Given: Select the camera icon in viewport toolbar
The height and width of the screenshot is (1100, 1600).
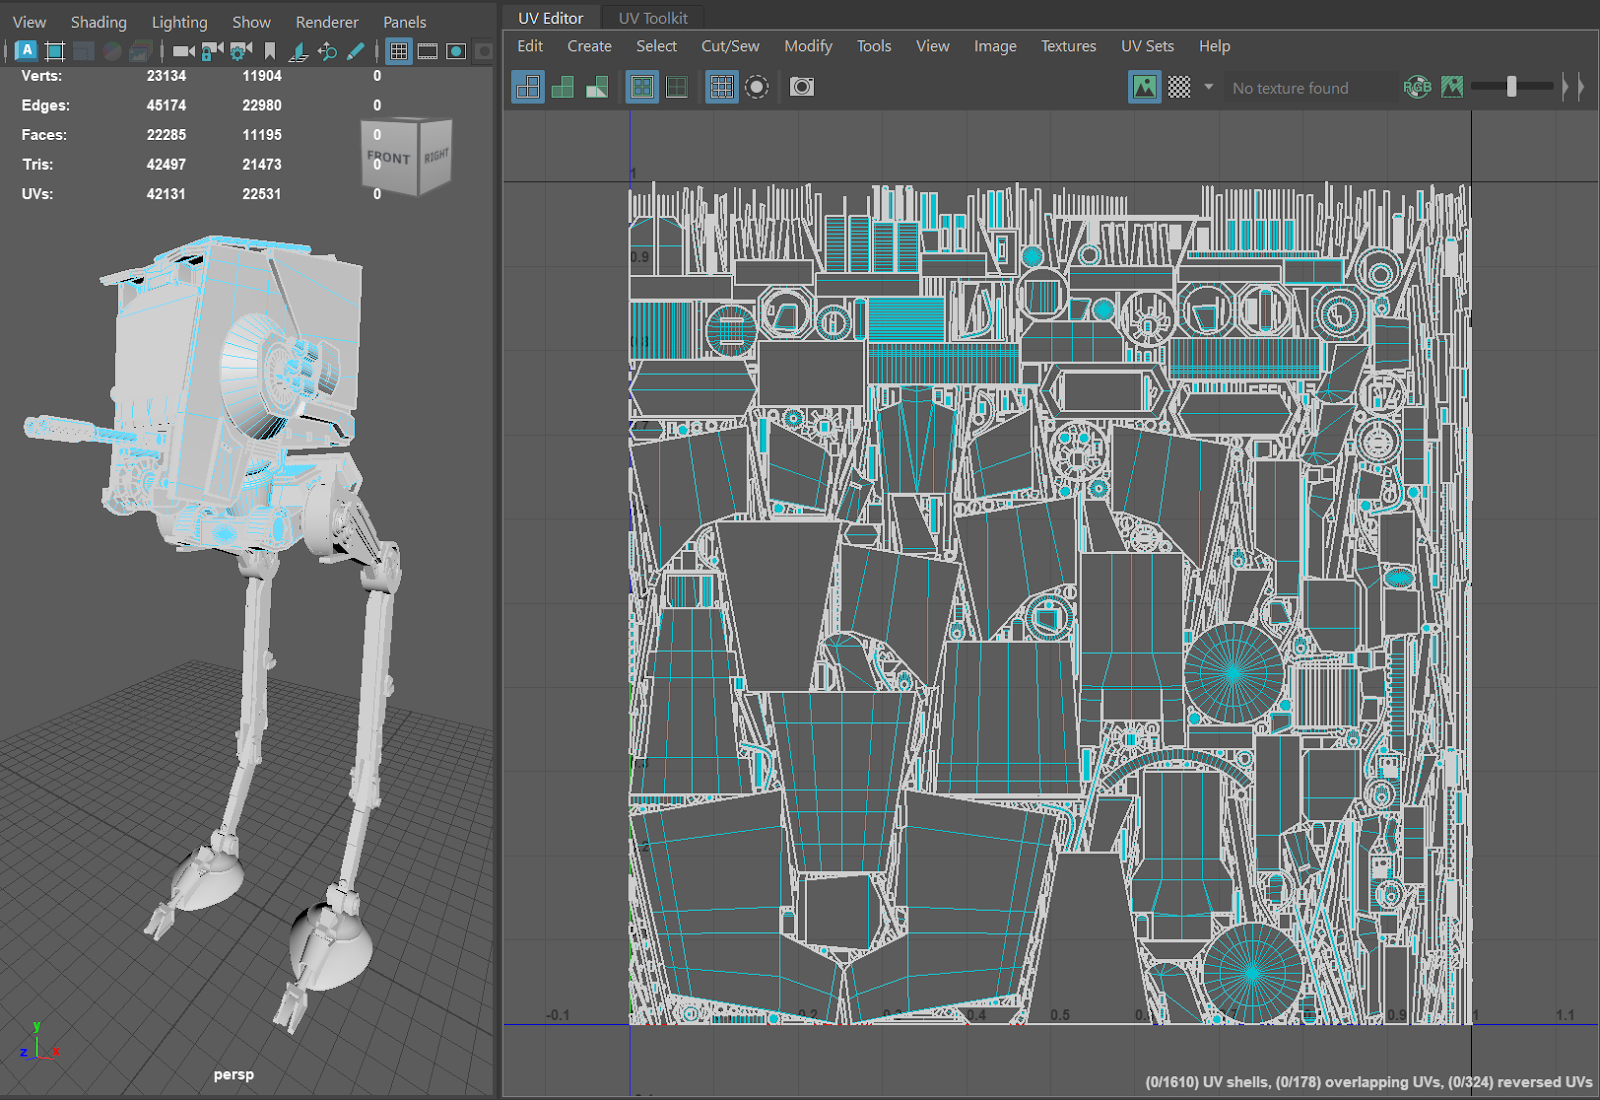Looking at the screenshot, I should pyautogui.click(x=183, y=51).
